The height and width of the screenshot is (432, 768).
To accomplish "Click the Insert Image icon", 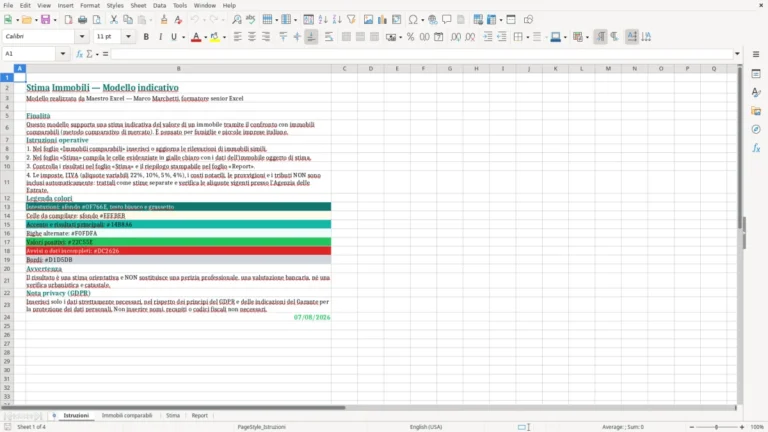I will click(368, 20).
